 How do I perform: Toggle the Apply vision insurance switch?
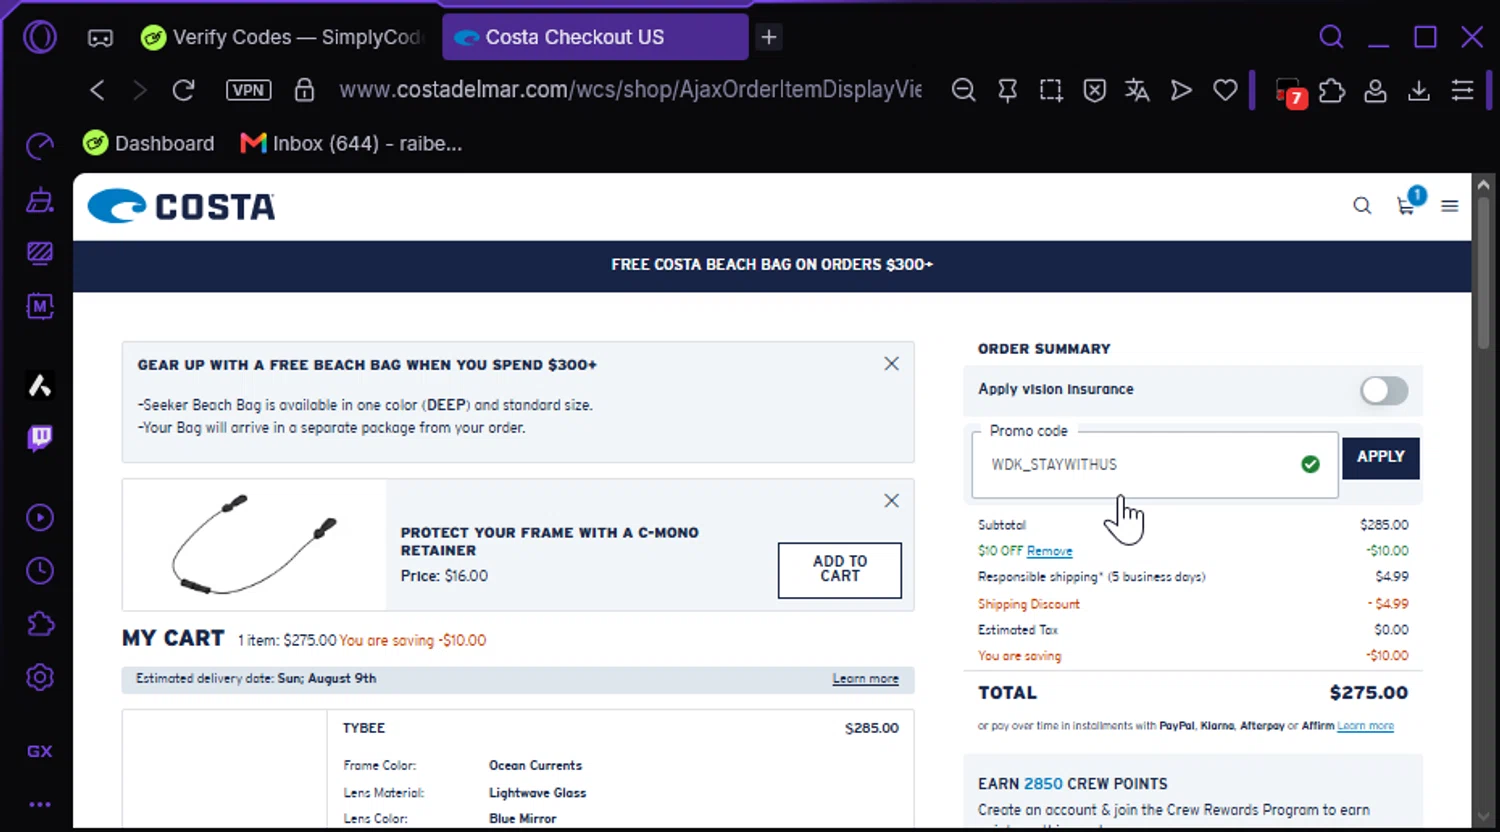(x=1384, y=390)
